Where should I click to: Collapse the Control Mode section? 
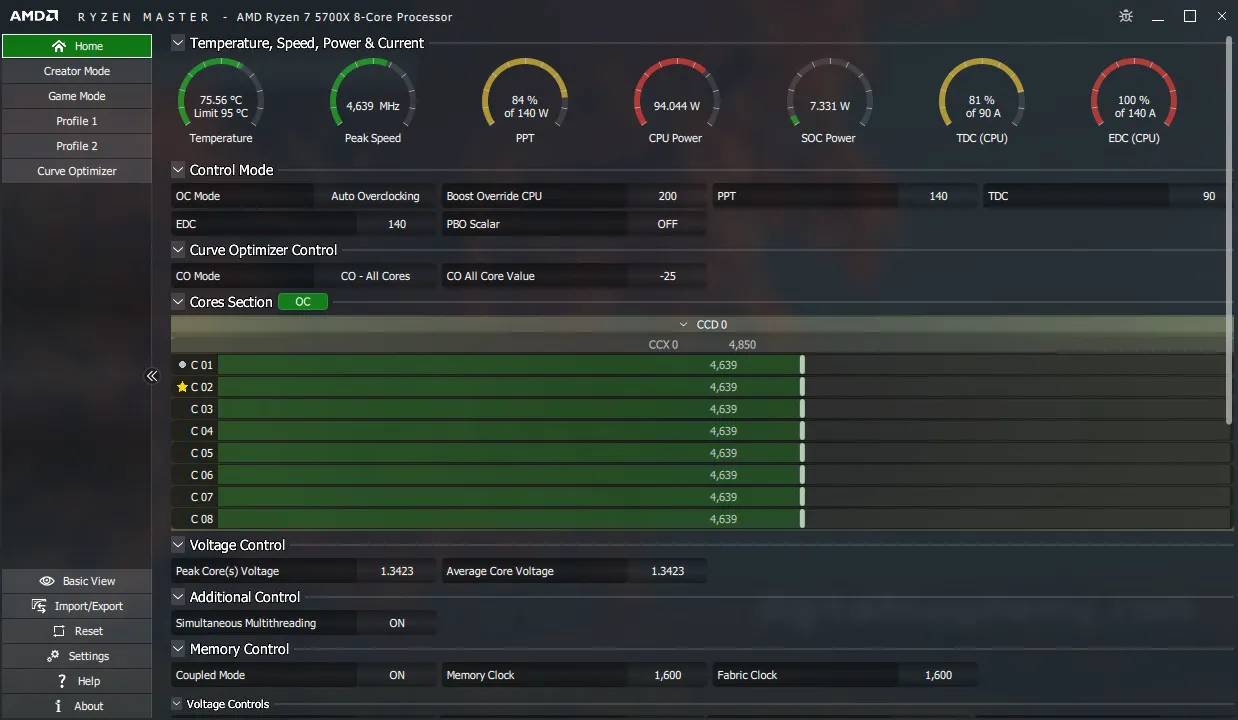[178, 170]
